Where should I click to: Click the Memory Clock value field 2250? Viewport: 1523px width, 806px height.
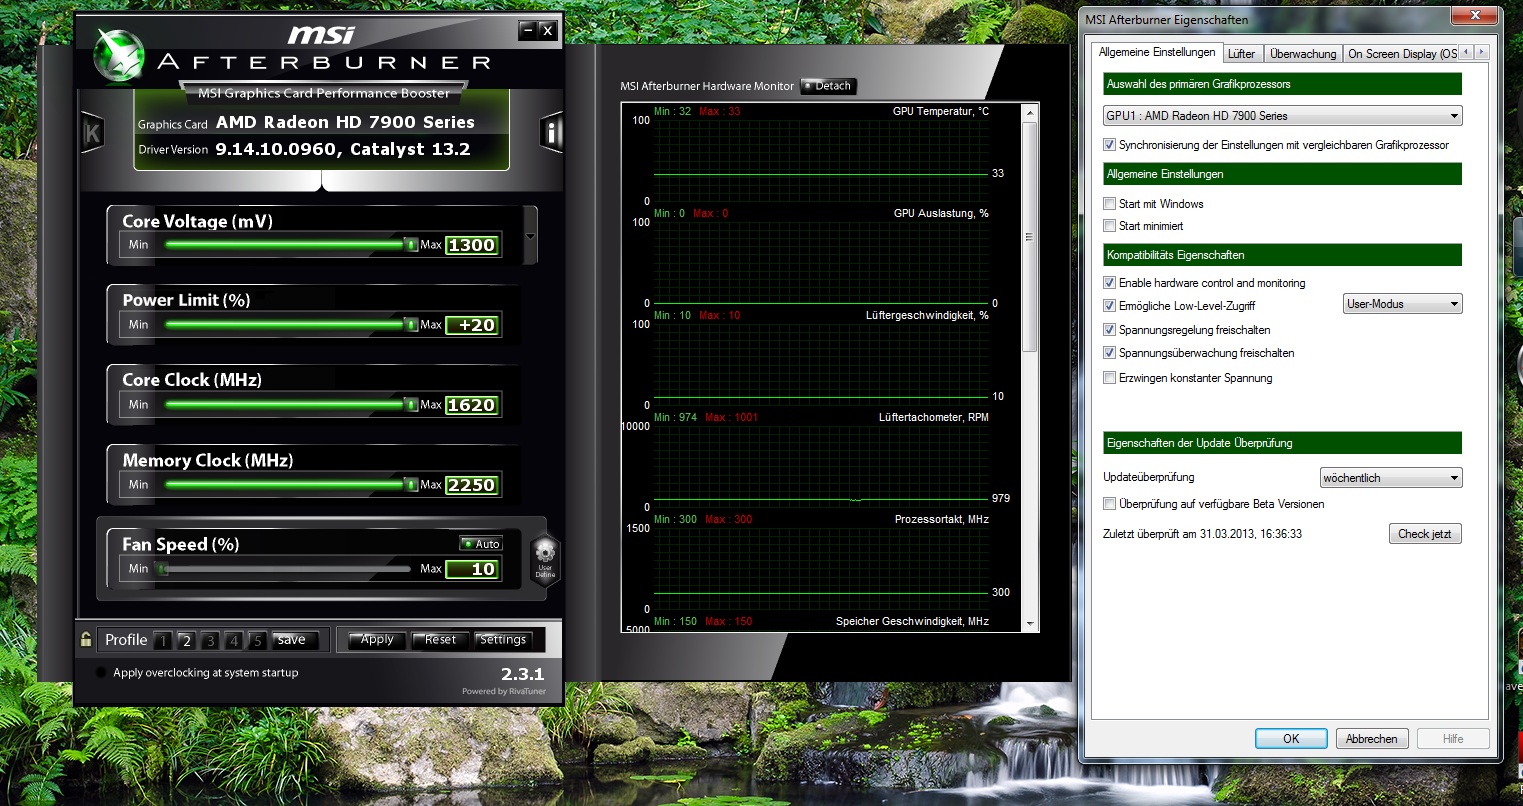(472, 485)
